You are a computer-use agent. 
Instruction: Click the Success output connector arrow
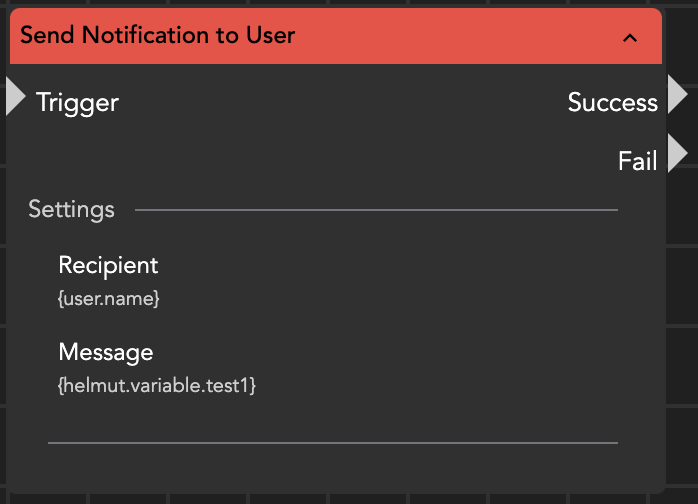point(677,95)
